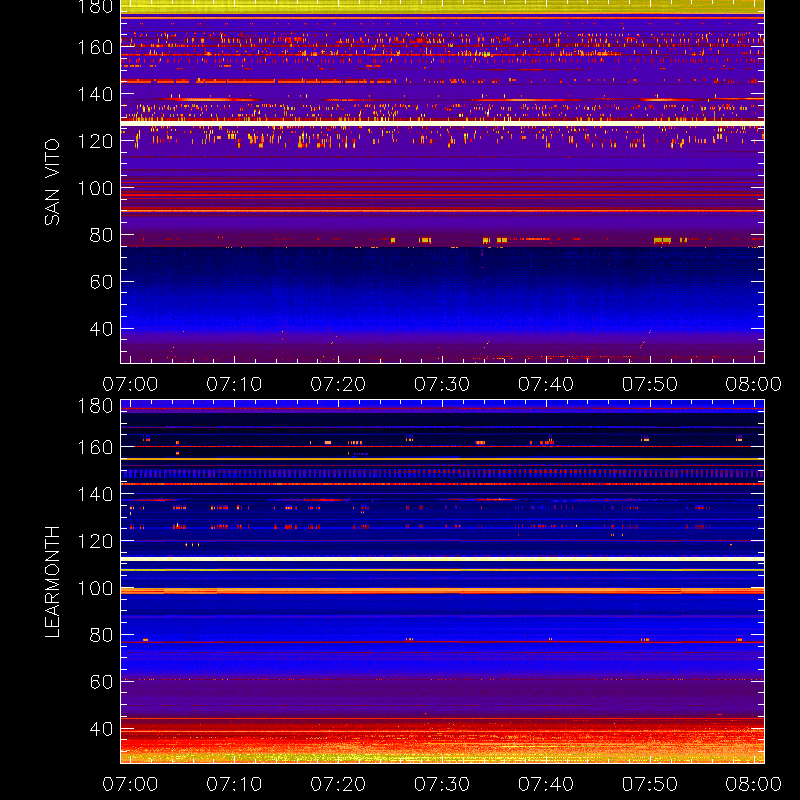Select the 160 frequency label on San Vito plot
Image resolution: width=800 pixels, height=800 pixels.
tap(95, 47)
